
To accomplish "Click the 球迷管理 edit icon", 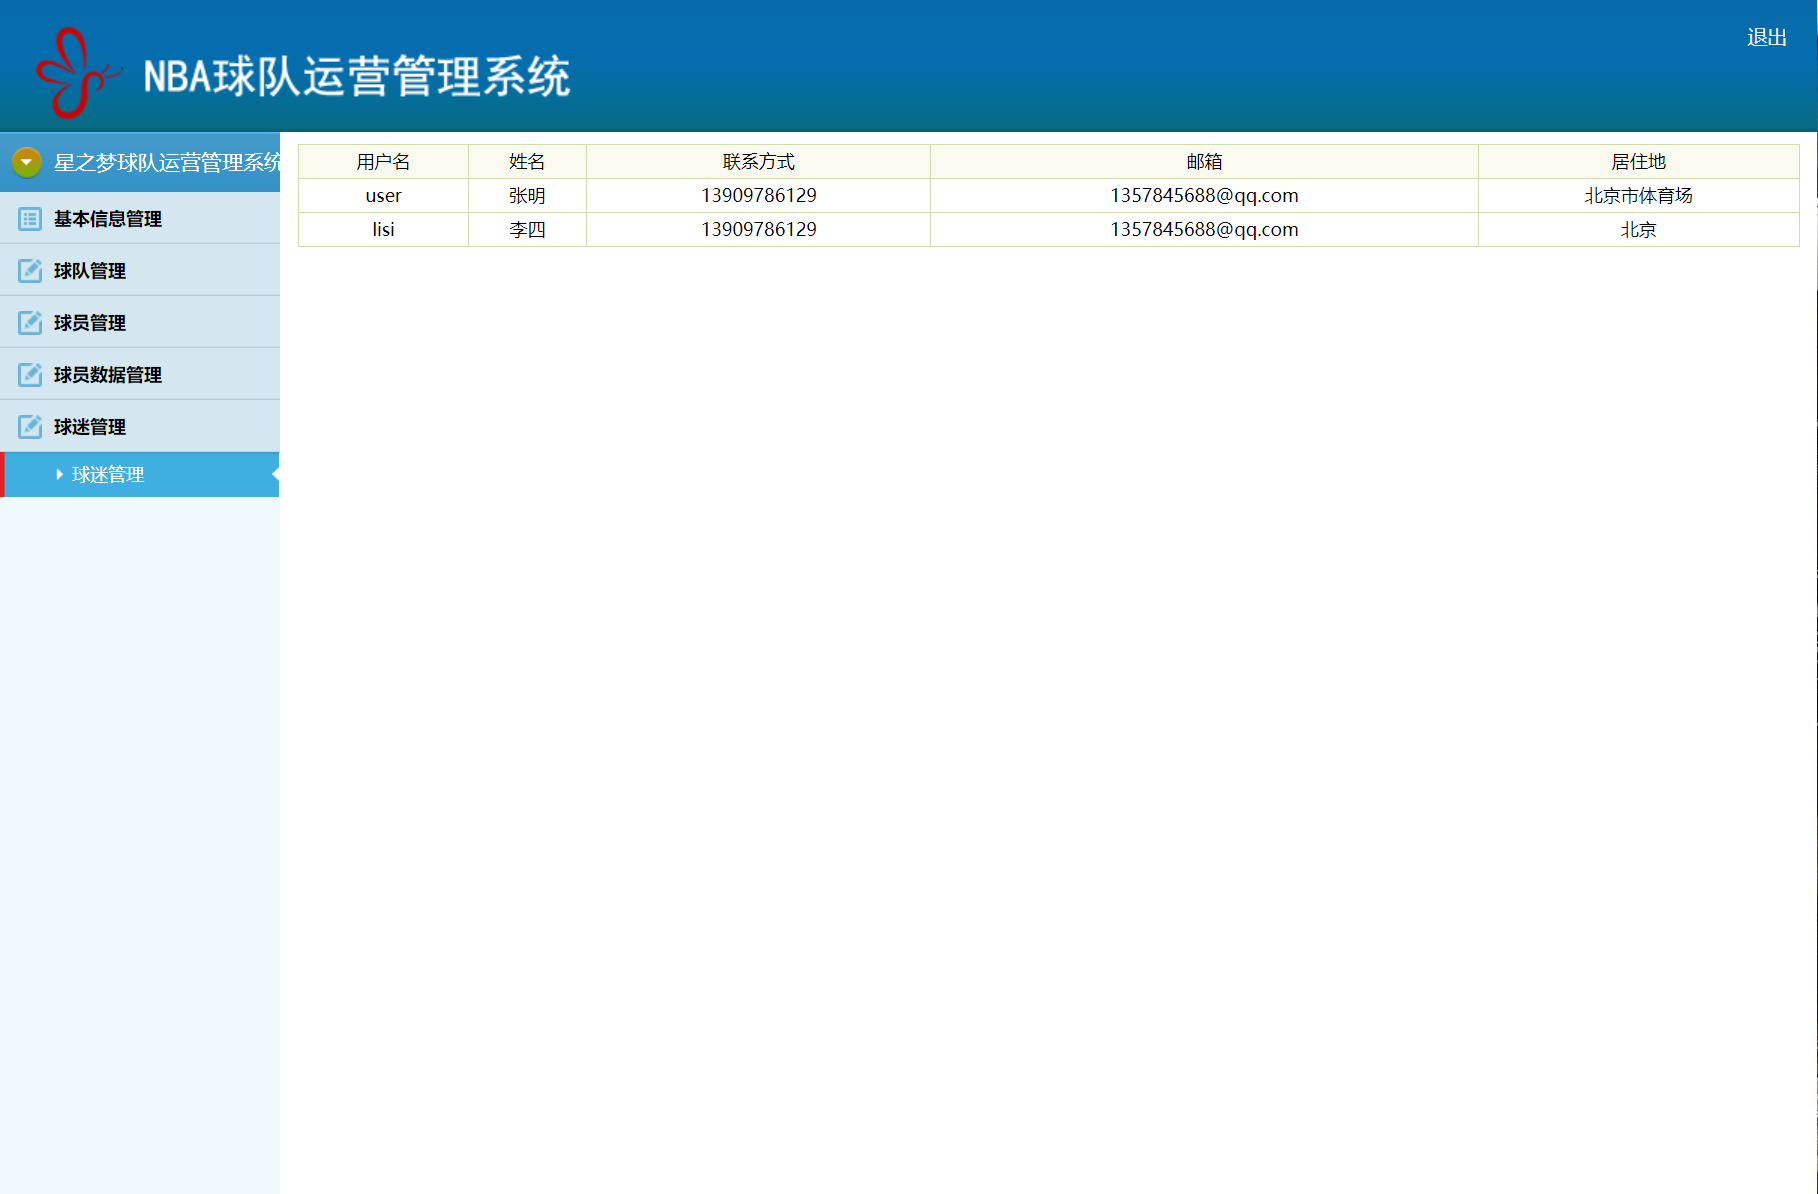I will click(x=29, y=426).
